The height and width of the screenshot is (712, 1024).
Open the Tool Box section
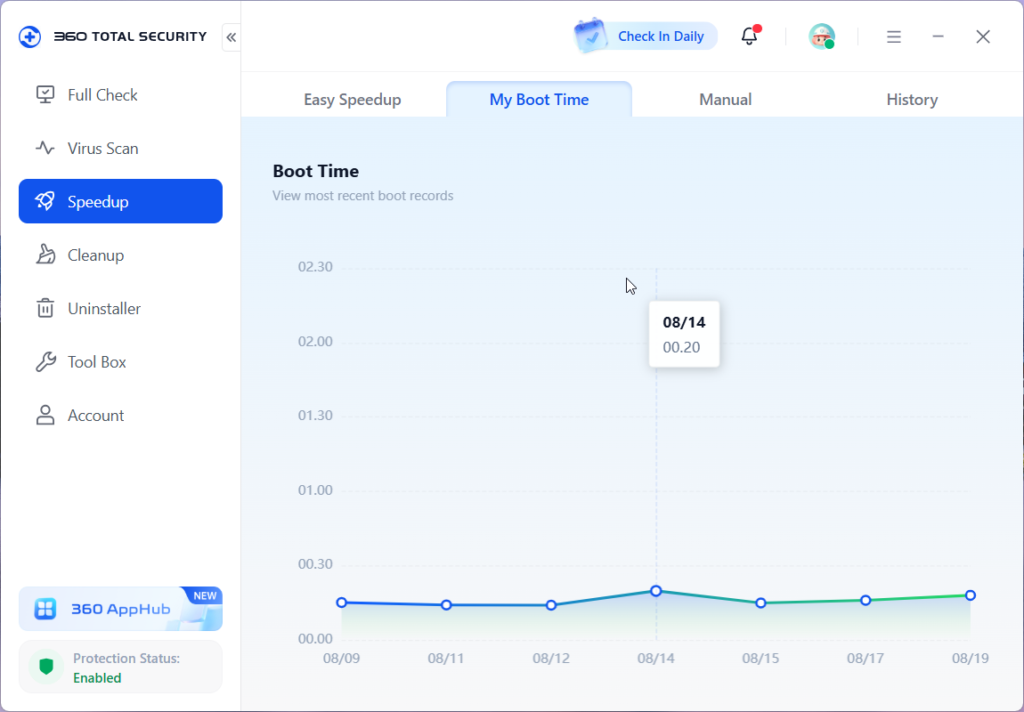tap(121, 362)
